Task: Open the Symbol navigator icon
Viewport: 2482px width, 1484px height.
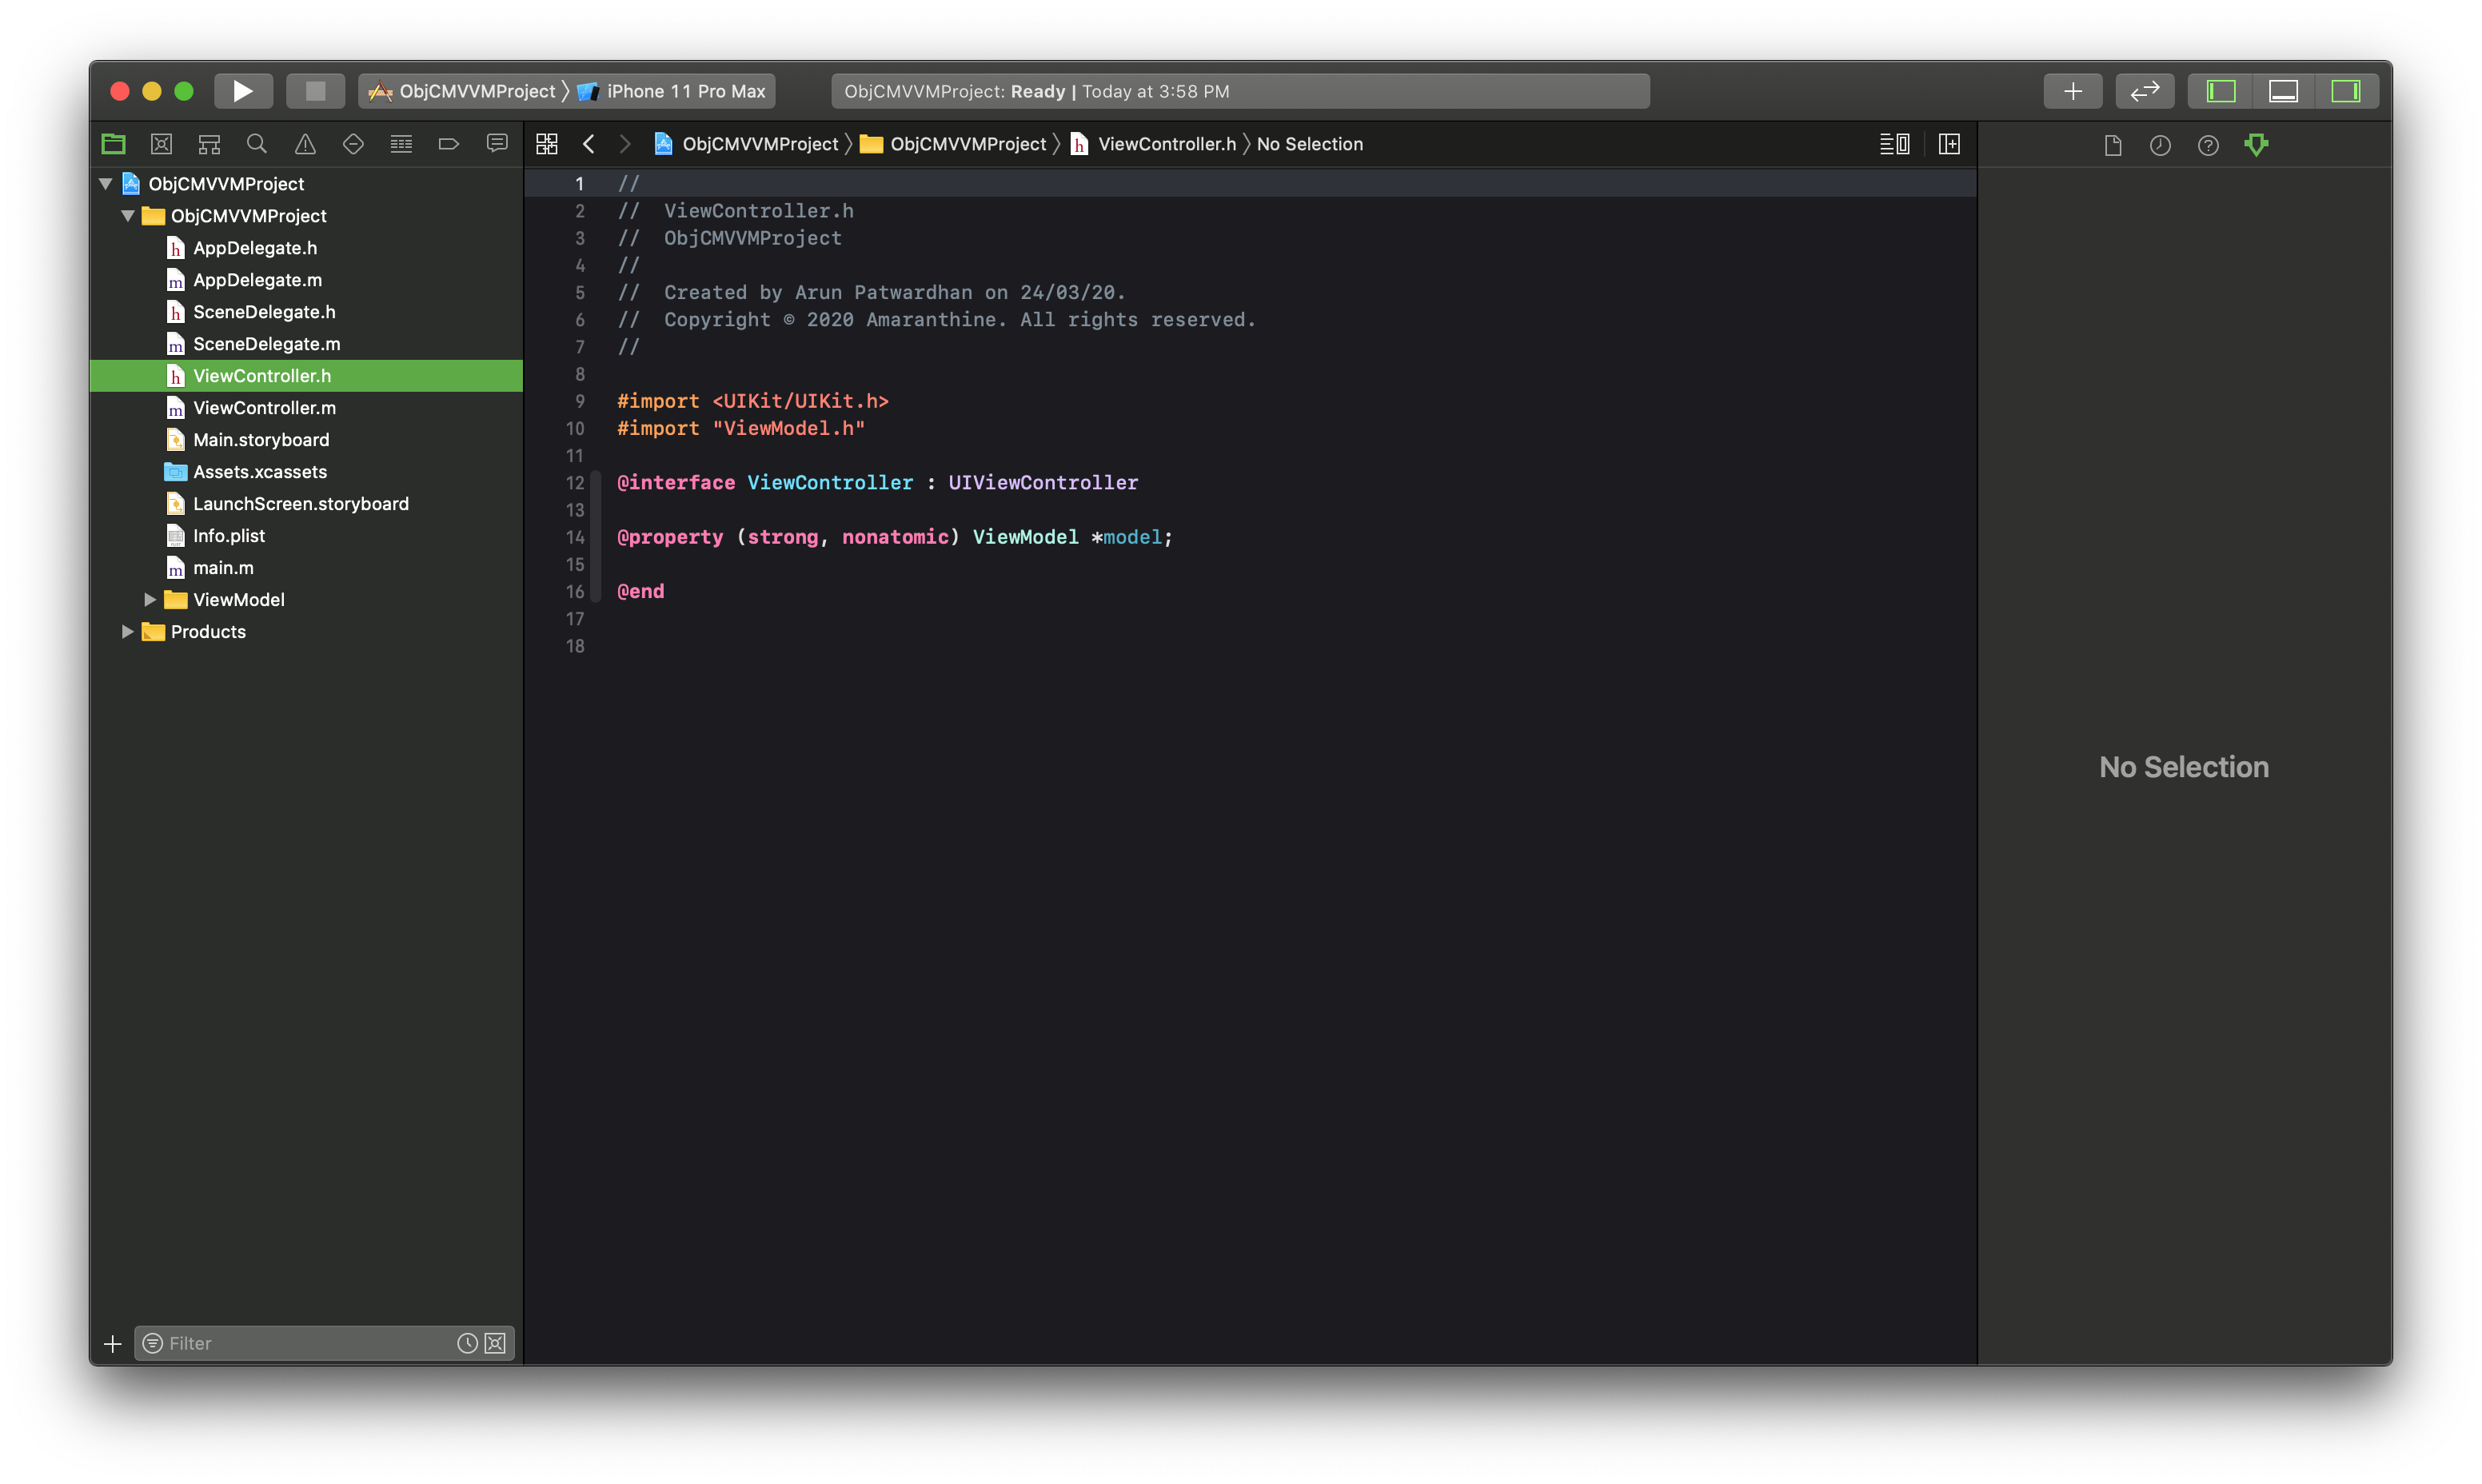Action: tap(209, 144)
